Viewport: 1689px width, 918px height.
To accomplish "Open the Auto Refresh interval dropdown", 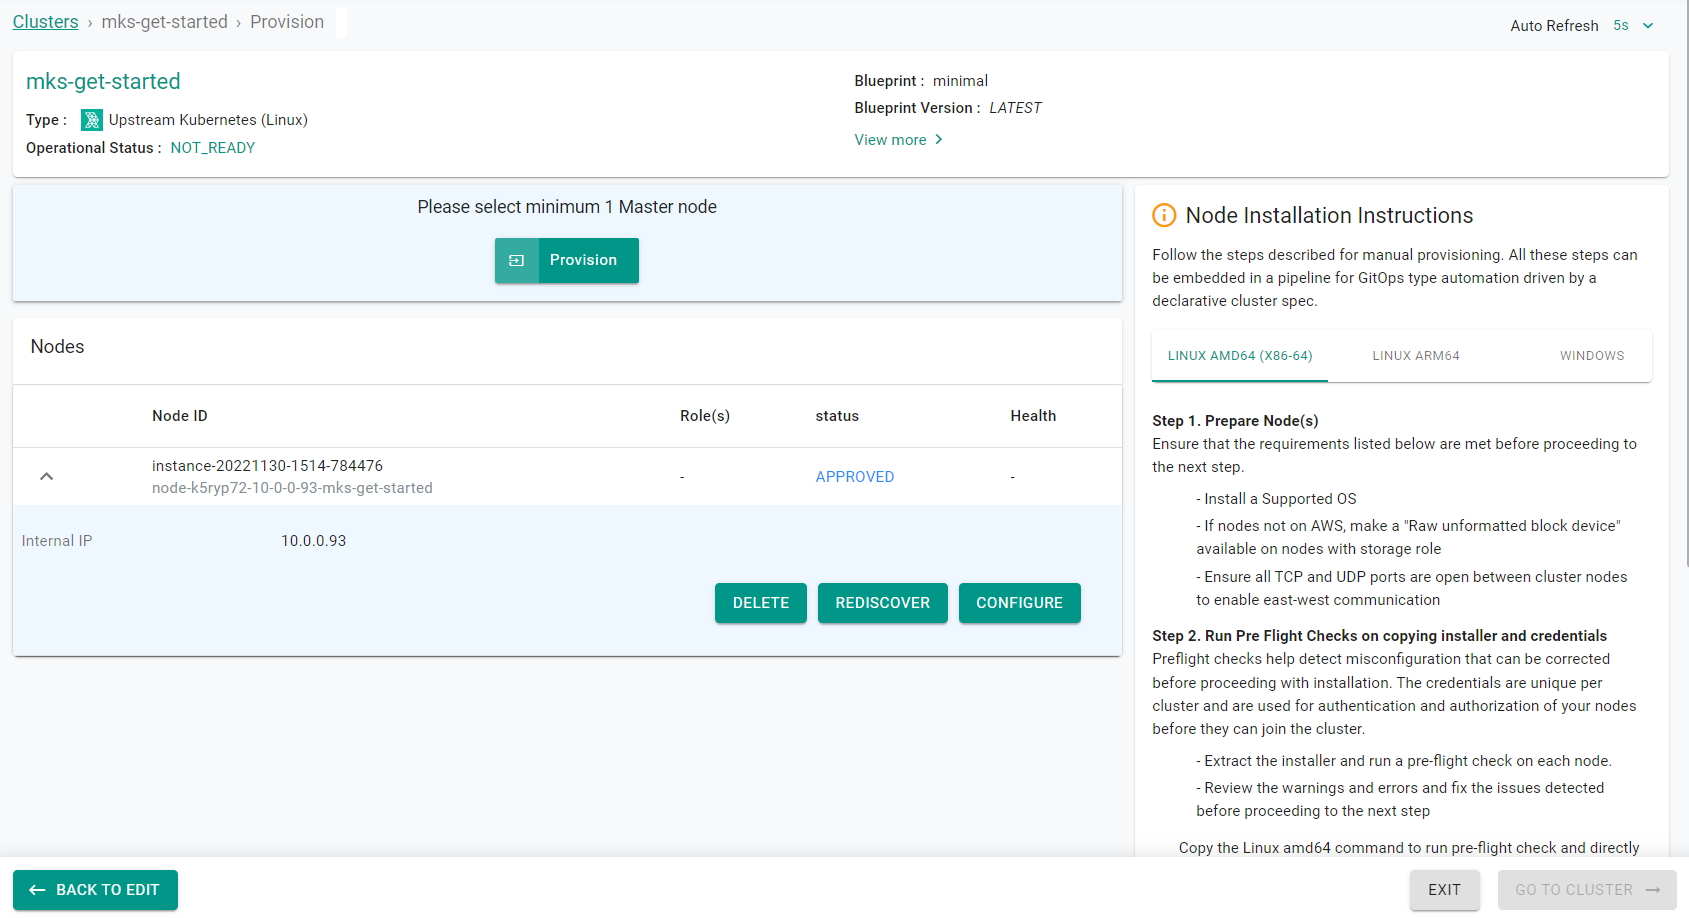I will [1634, 26].
